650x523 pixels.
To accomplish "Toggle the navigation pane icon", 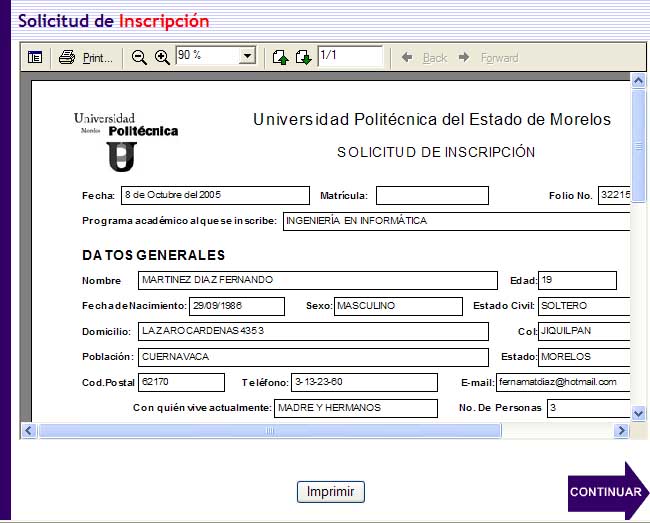I will pos(35,57).
